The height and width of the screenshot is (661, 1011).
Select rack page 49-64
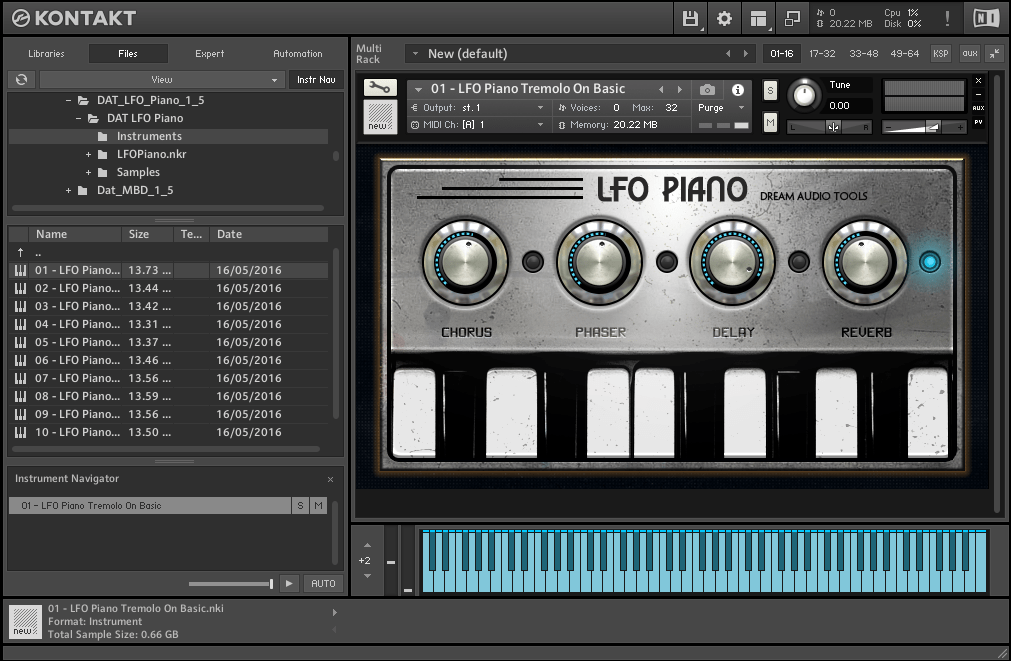tap(905, 54)
